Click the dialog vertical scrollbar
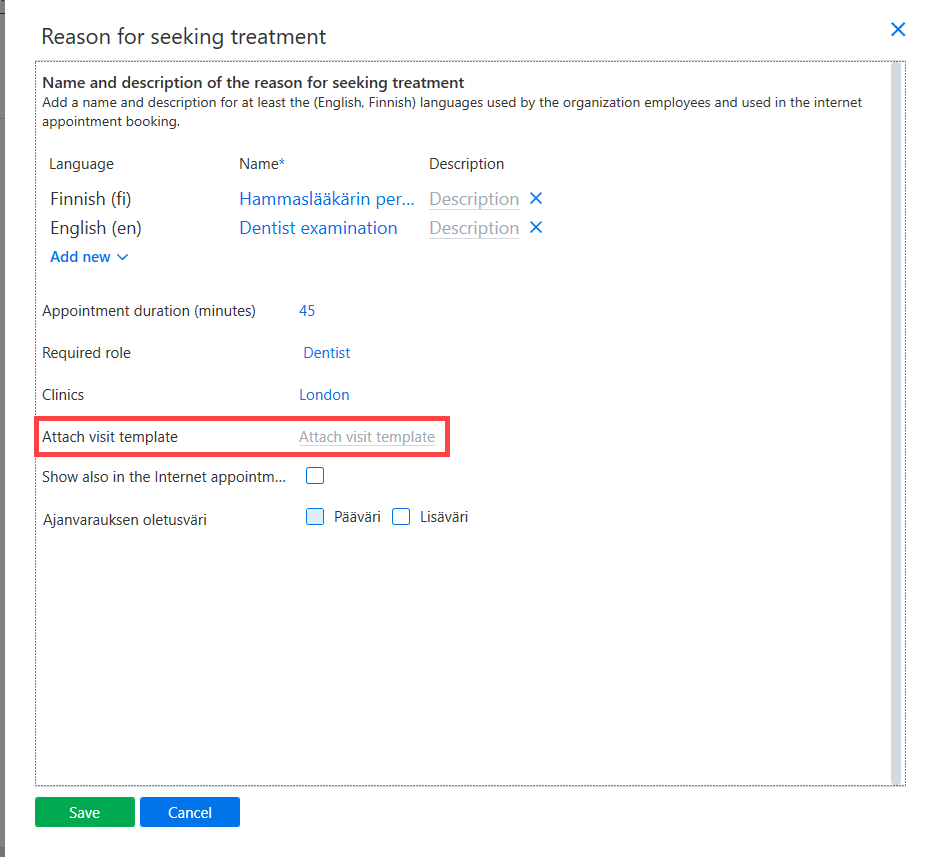Image resolution: width=935 pixels, height=857 pixels. click(896, 423)
